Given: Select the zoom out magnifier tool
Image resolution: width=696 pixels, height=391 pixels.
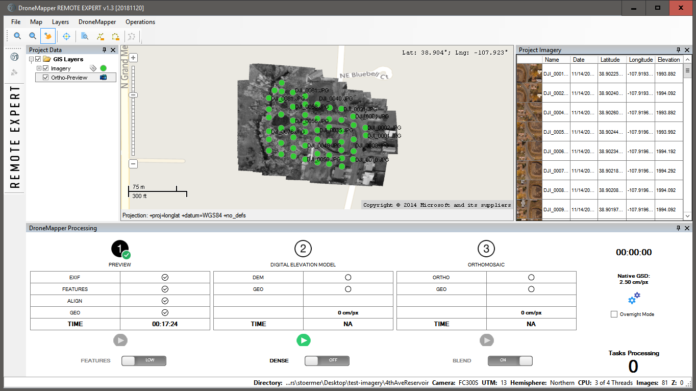Looking at the screenshot, I should [32, 36].
